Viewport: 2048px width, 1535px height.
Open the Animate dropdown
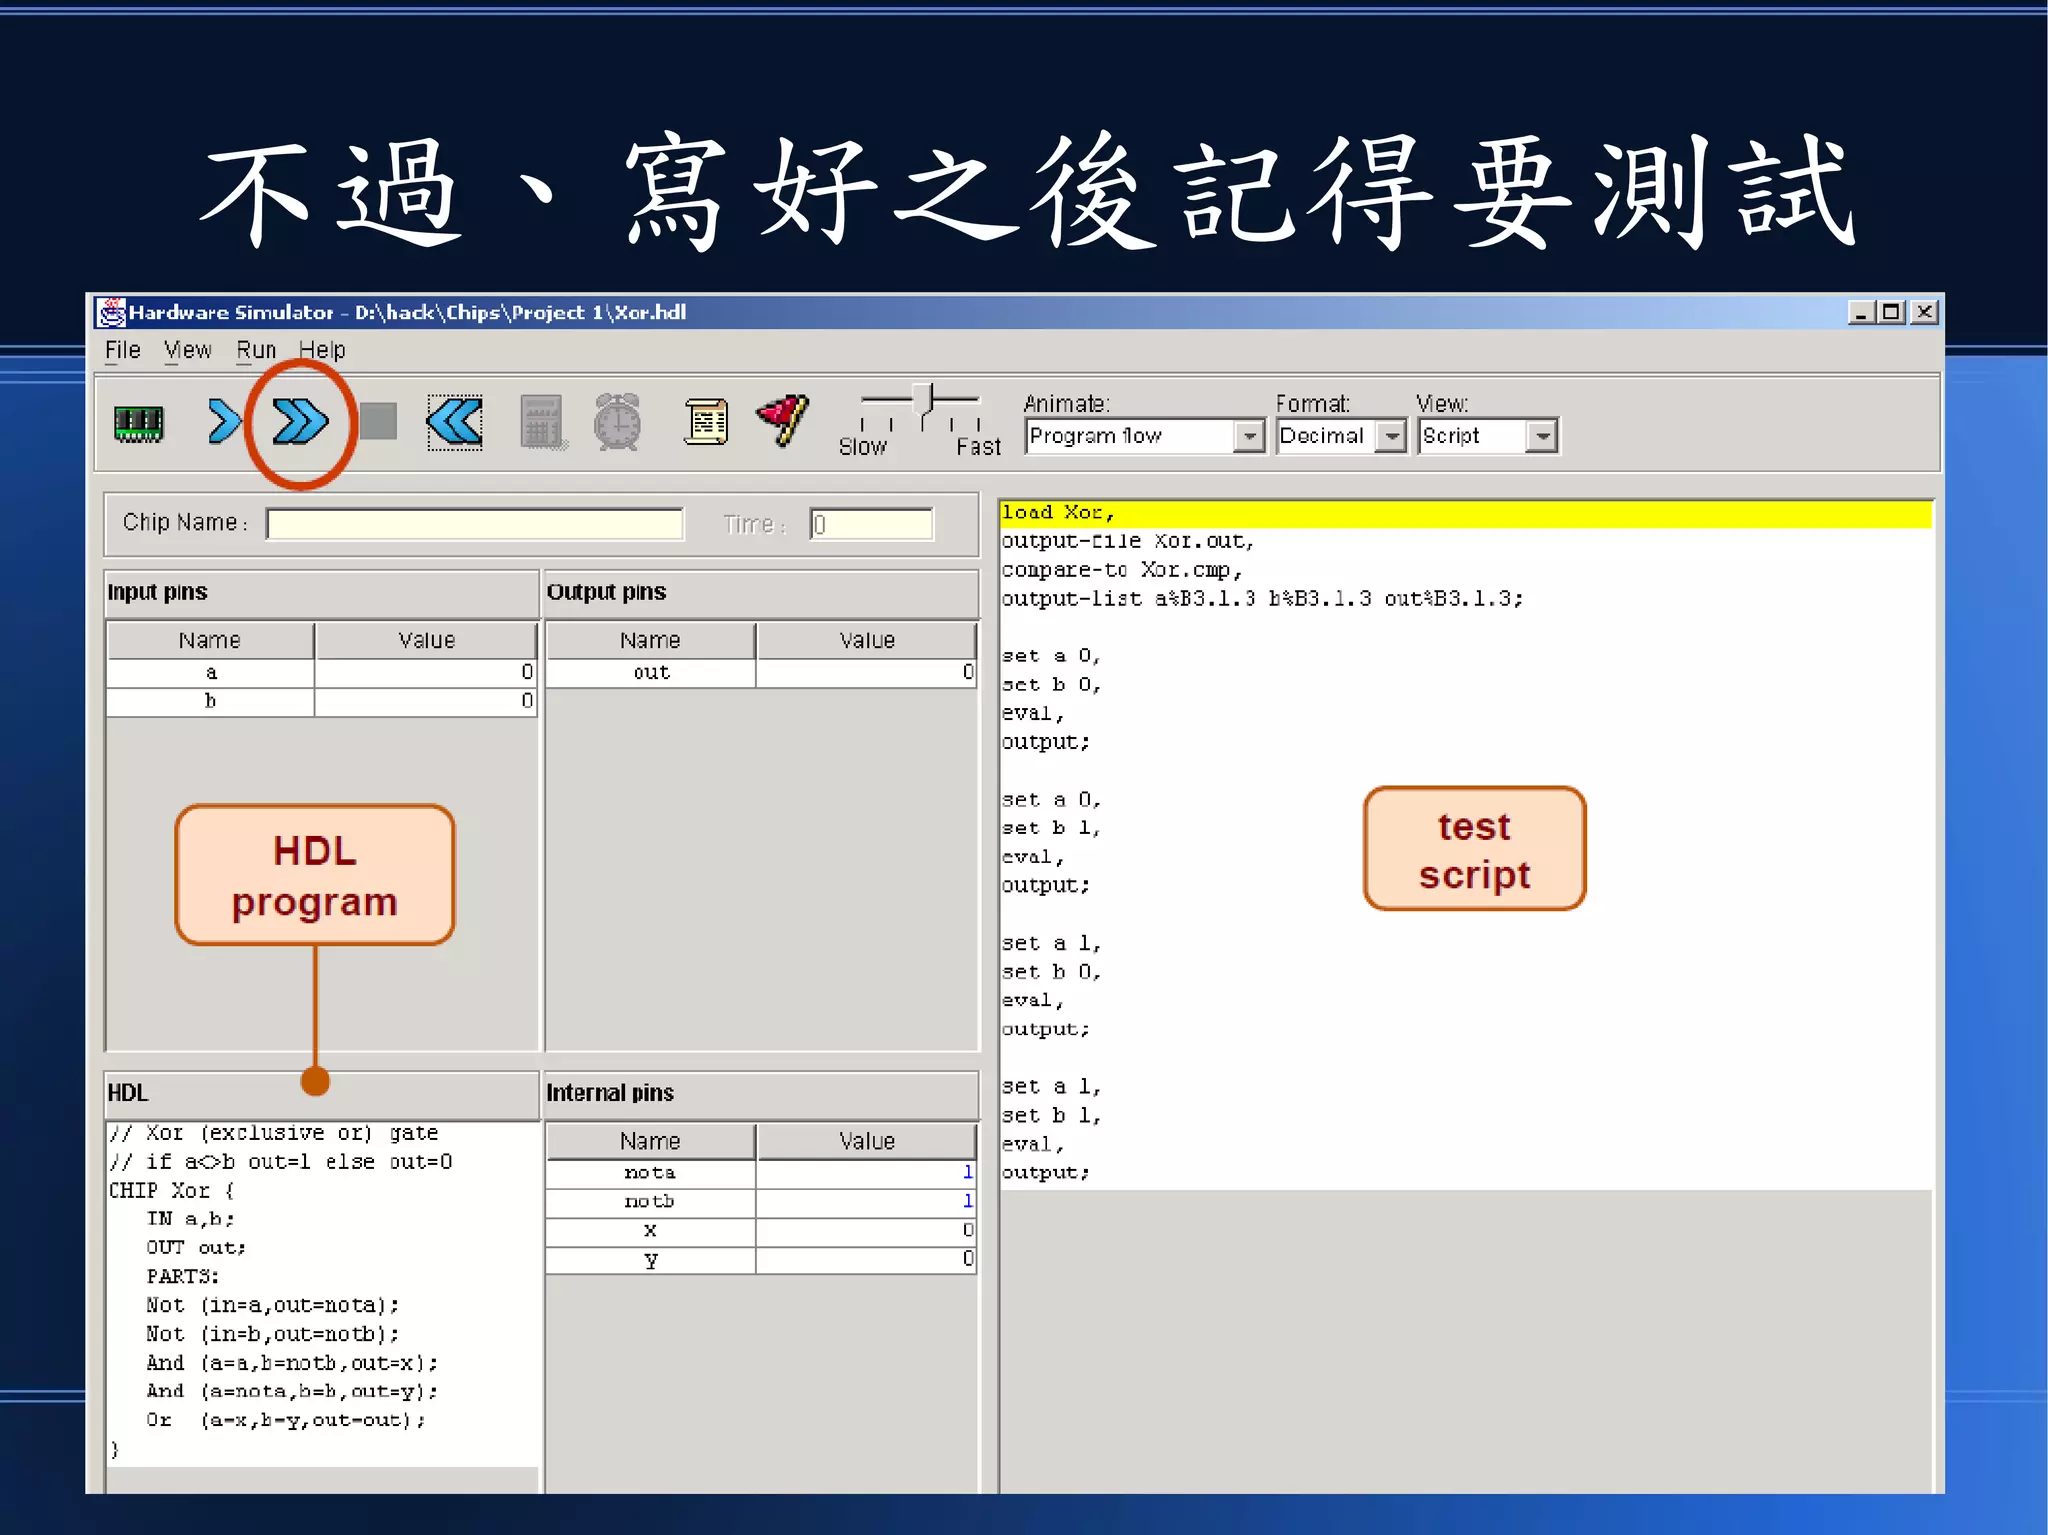(x=1249, y=436)
